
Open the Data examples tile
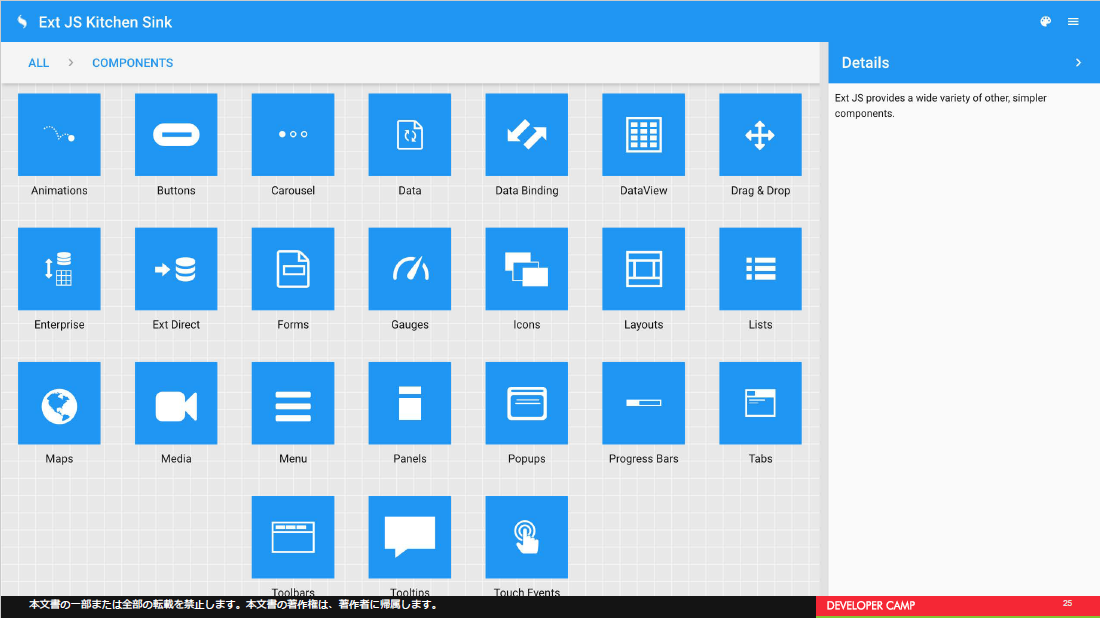click(x=410, y=135)
